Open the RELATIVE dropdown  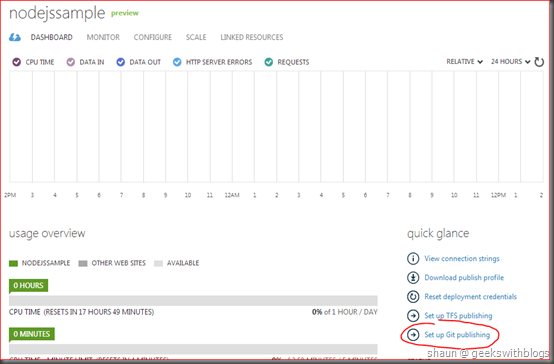(x=465, y=62)
